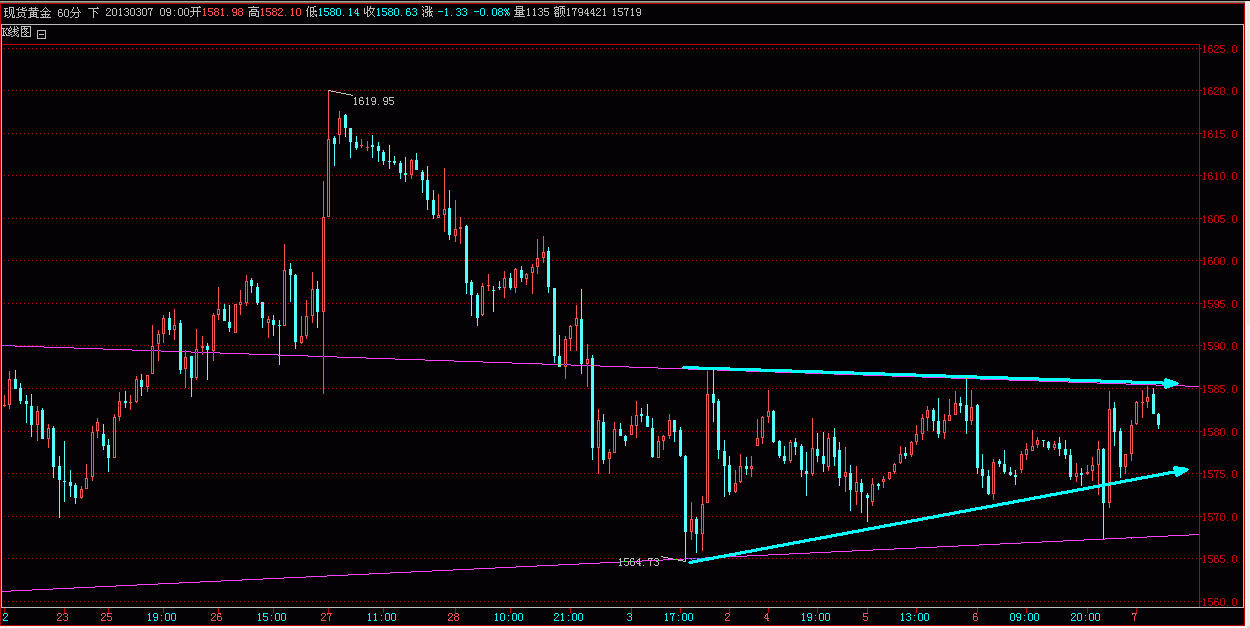Click the 15:00 time axis label
Image resolution: width=1250 pixels, height=628 pixels.
pos(271,617)
